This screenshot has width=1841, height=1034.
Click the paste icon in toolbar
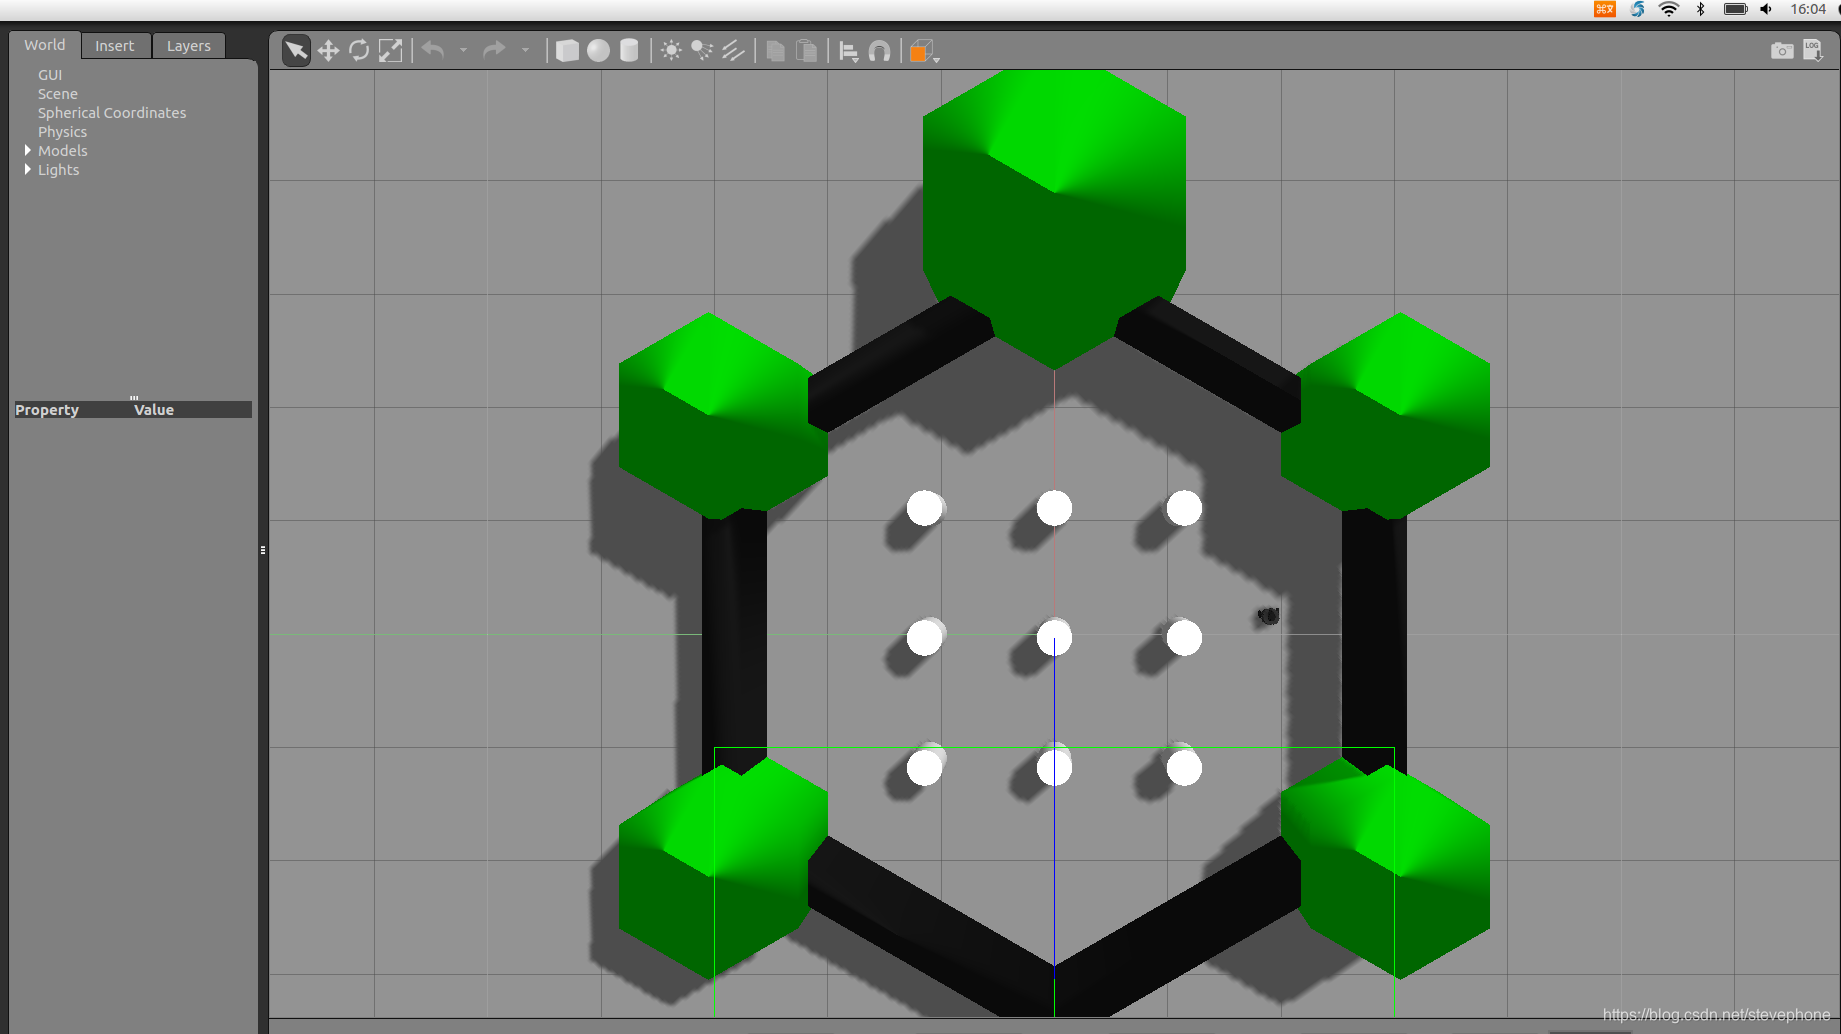click(806, 50)
